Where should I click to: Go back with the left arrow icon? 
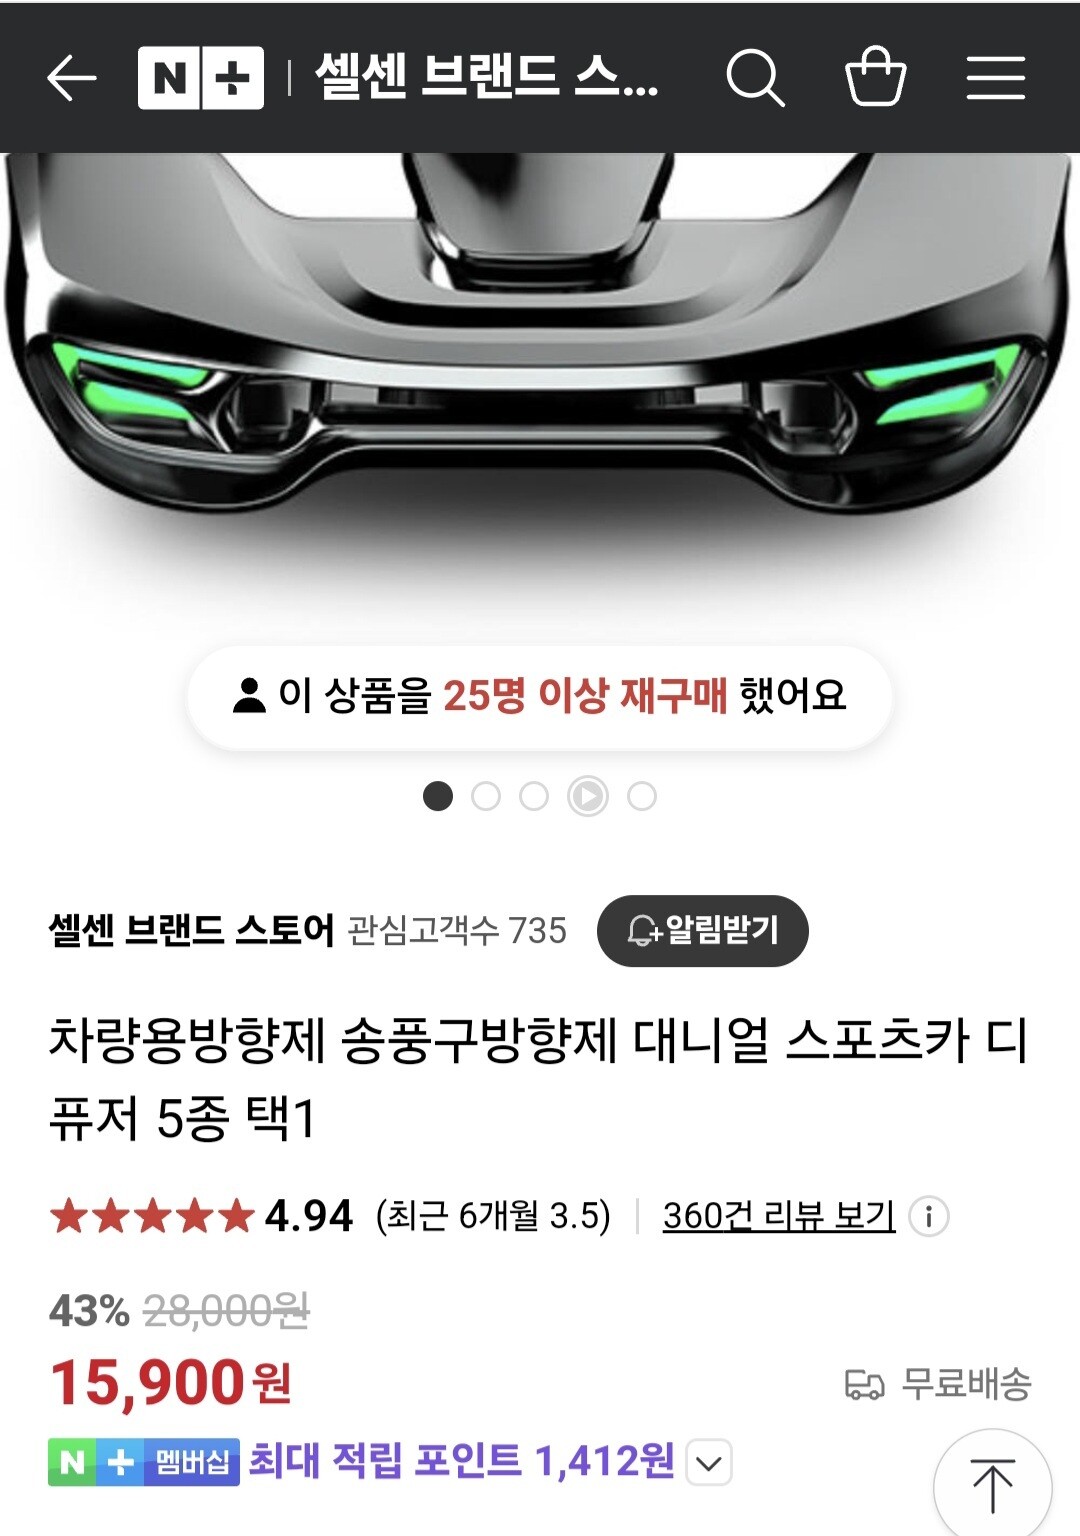pos(72,78)
